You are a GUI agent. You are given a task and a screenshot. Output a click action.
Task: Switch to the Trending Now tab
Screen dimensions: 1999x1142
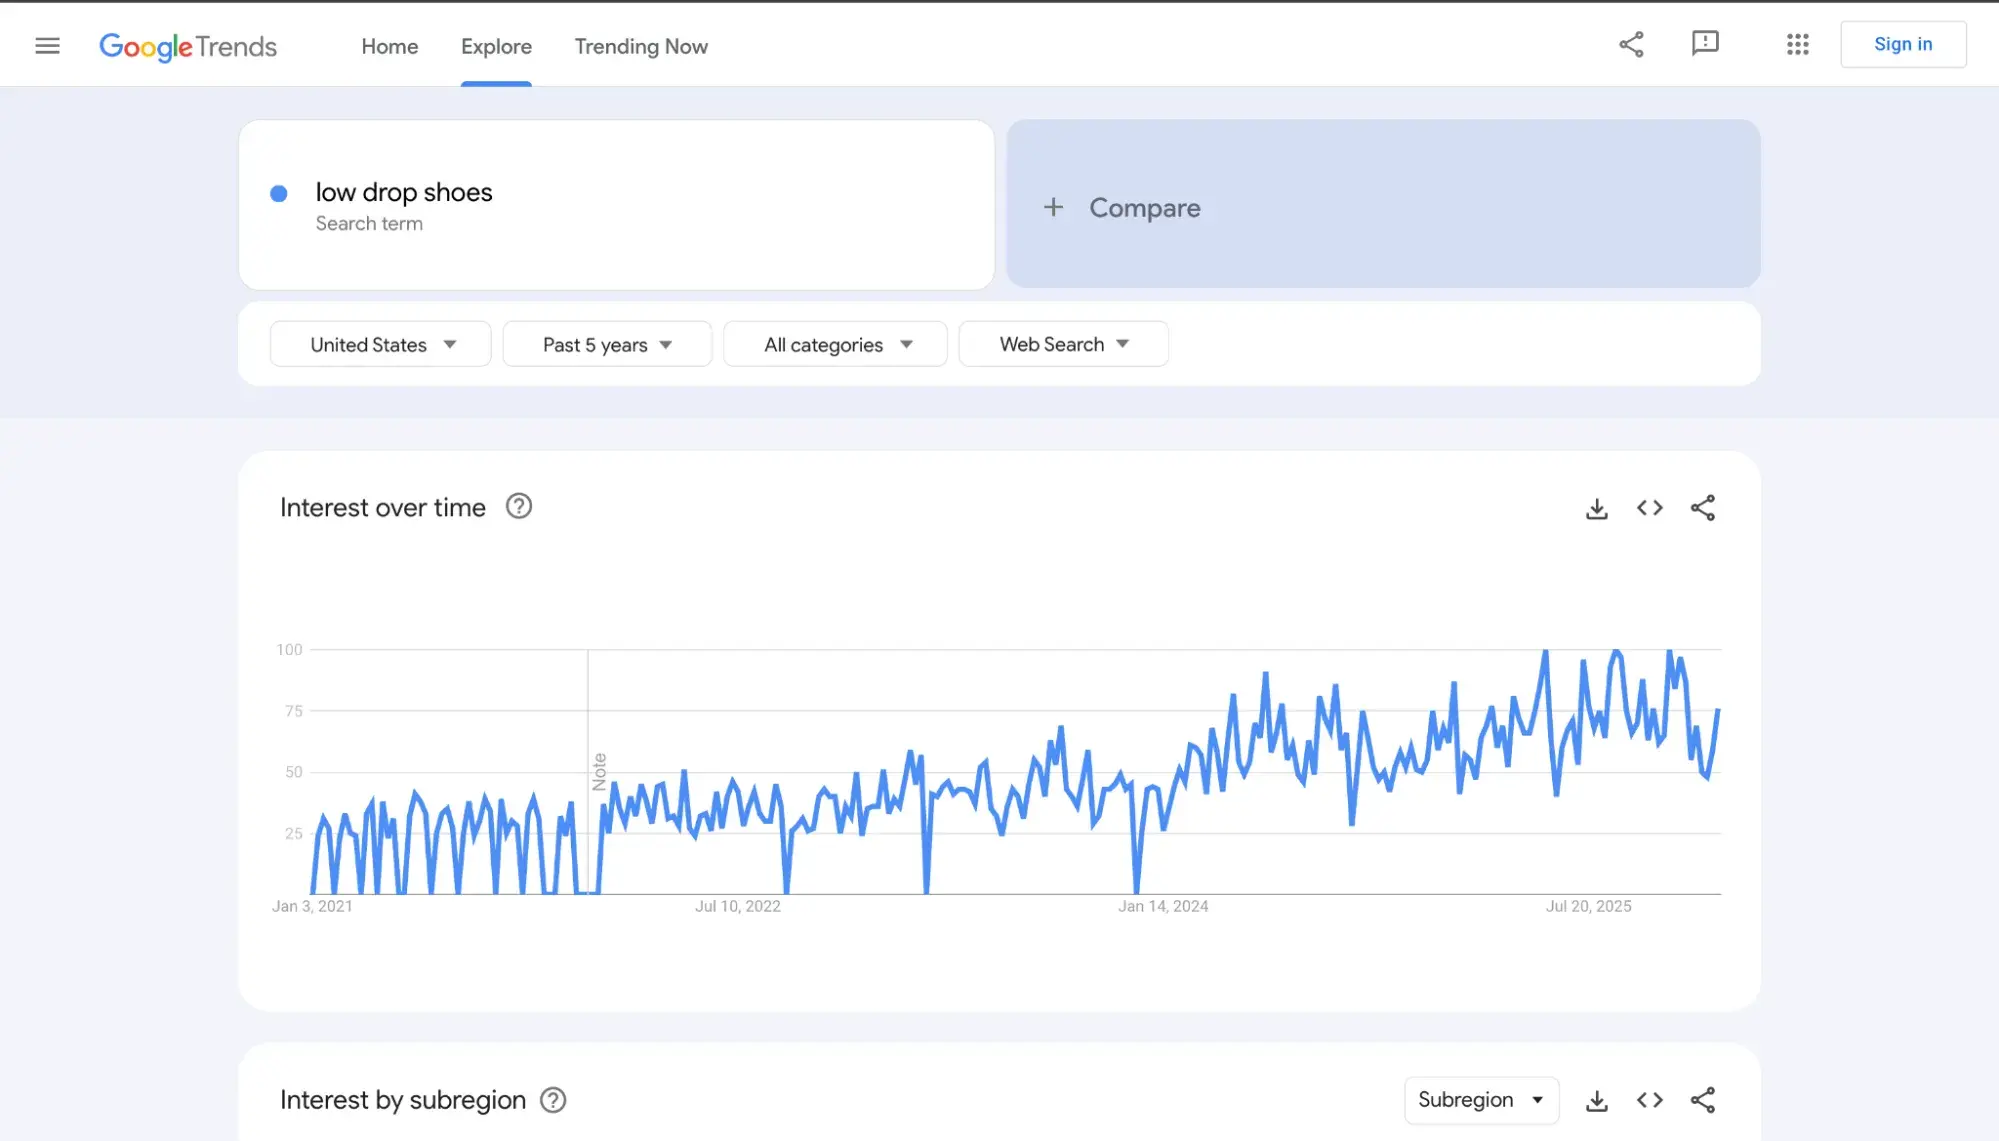tap(640, 46)
